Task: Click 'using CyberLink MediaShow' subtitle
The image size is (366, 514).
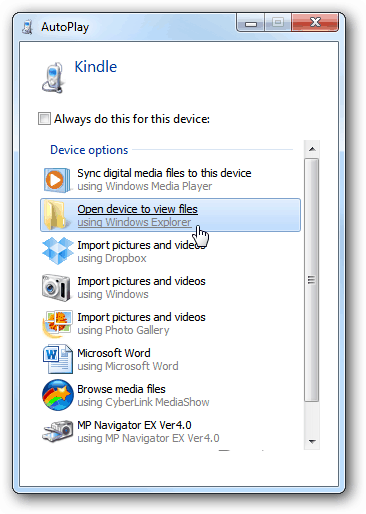Action: coord(143,402)
